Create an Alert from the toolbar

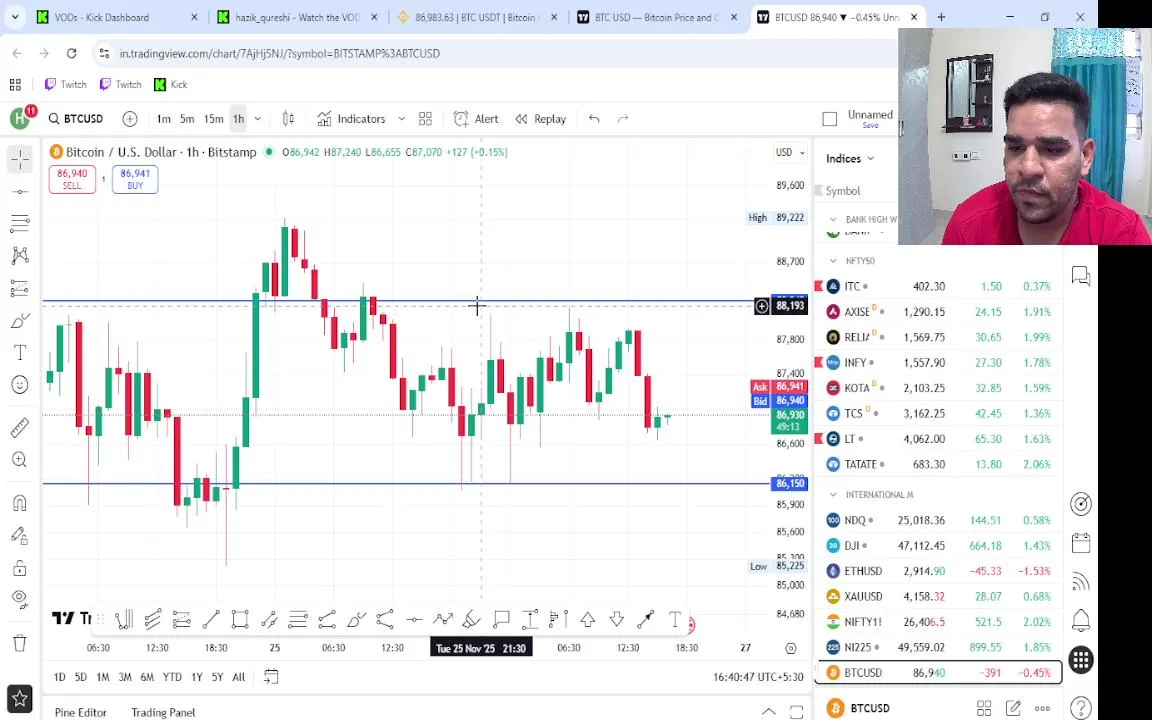click(x=476, y=119)
